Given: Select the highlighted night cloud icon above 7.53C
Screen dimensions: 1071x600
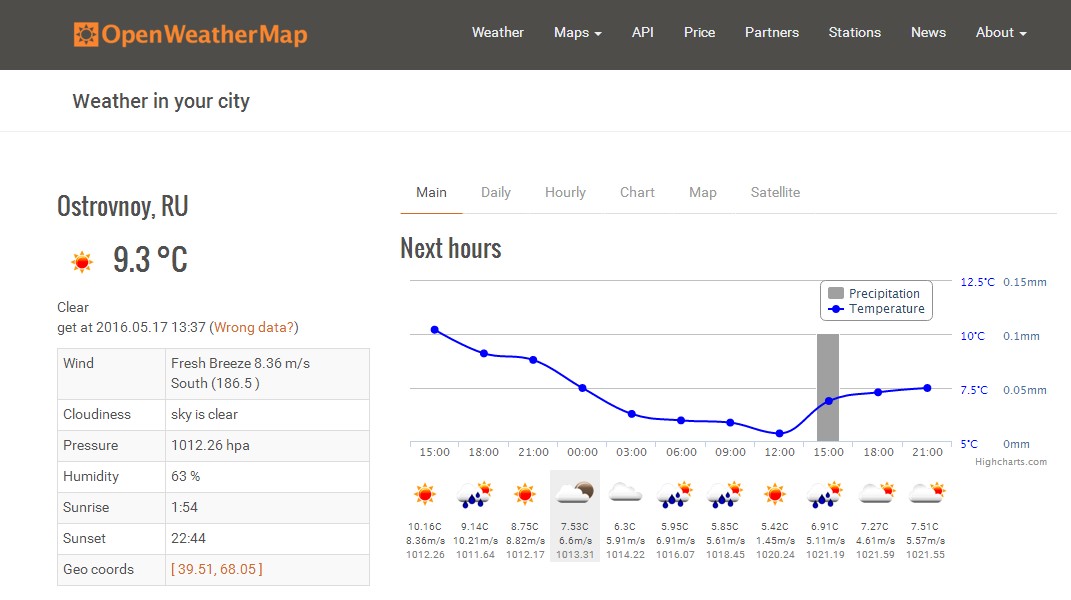Looking at the screenshot, I should point(575,492).
